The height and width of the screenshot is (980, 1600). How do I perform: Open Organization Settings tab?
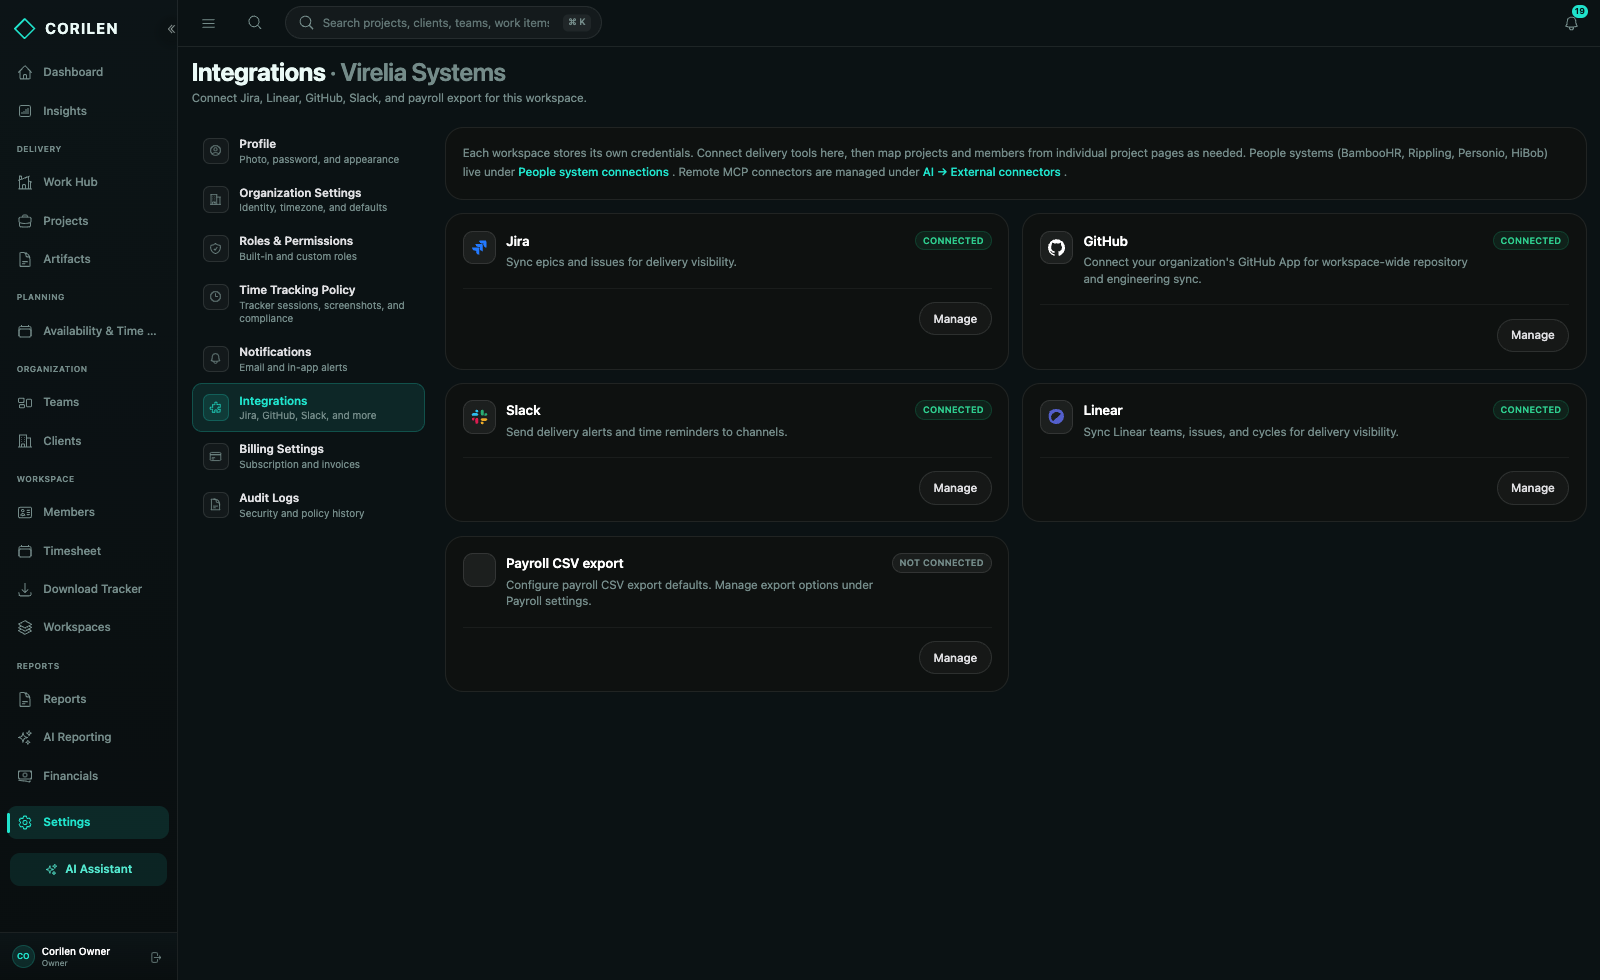coord(308,200)
